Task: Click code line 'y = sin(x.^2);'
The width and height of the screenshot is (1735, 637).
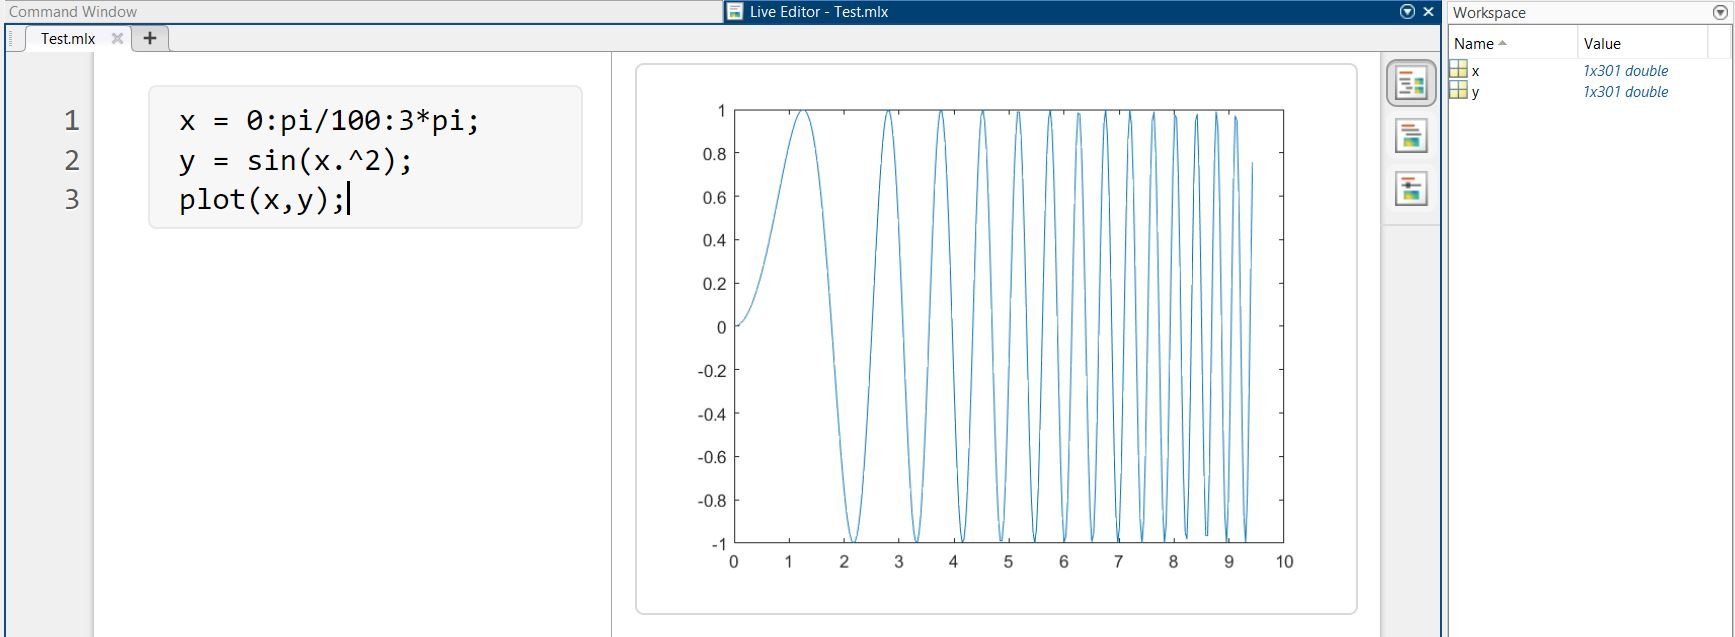Action: pos(296,160)
